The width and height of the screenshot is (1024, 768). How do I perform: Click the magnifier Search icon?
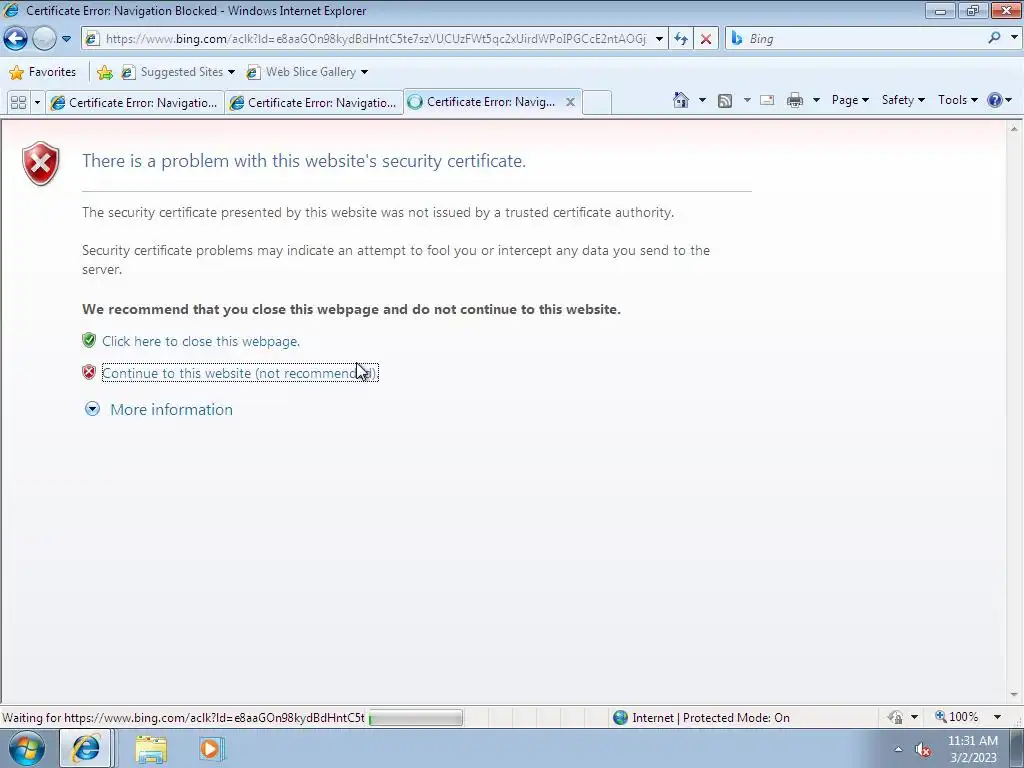(x=994, y=38)
